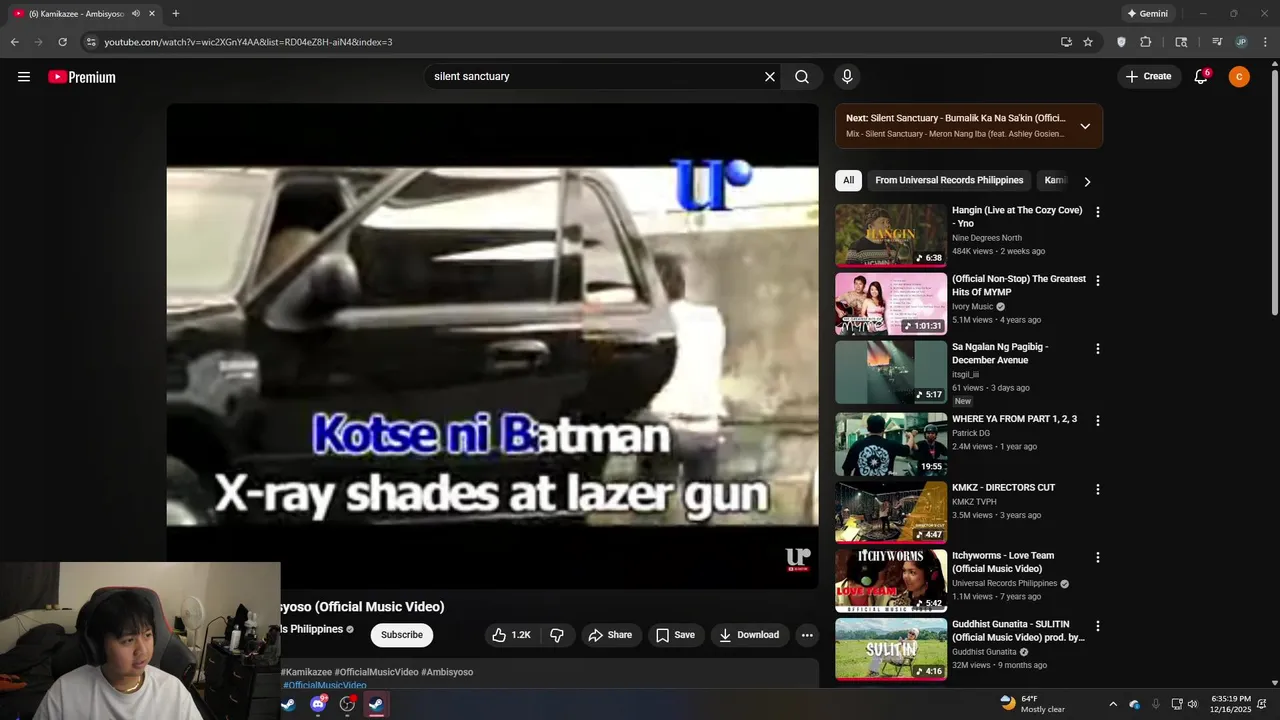Open the clock and date flyout
The width and height of the screenshot is (1280, 720).
point(1231,704)
